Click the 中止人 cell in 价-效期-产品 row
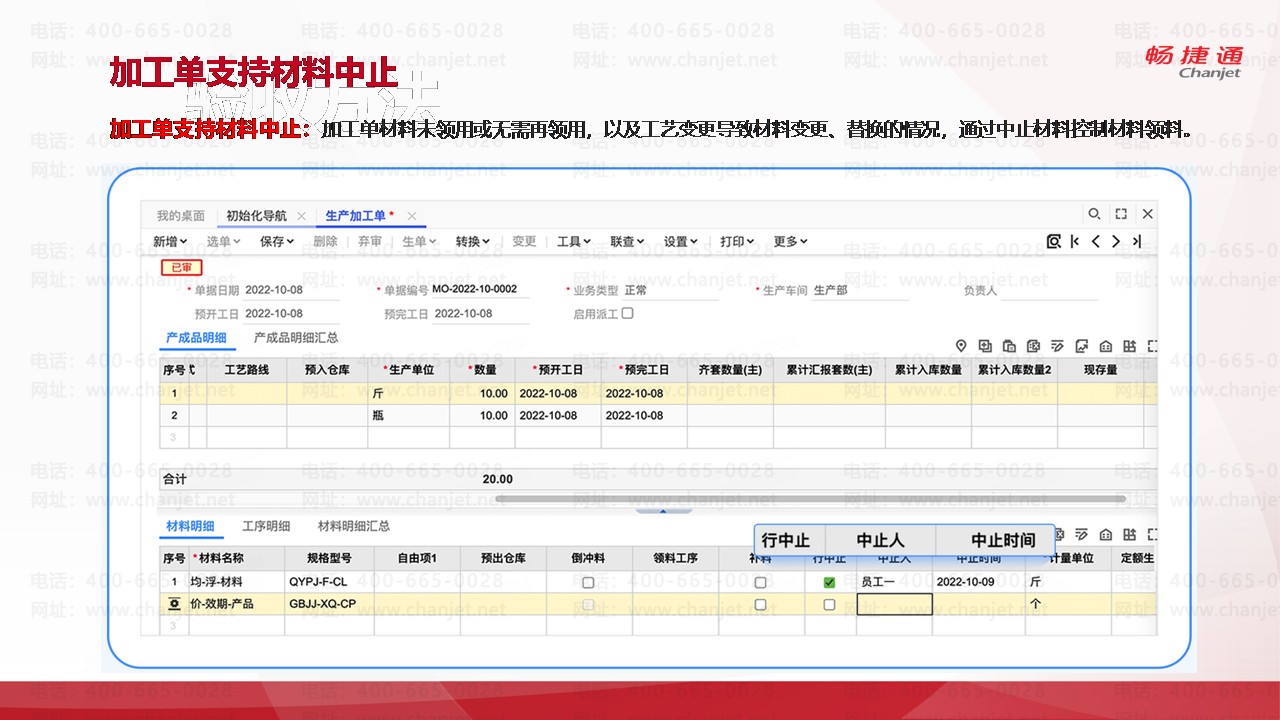This screenshot has height=720, width=1280. pos(895,604)
